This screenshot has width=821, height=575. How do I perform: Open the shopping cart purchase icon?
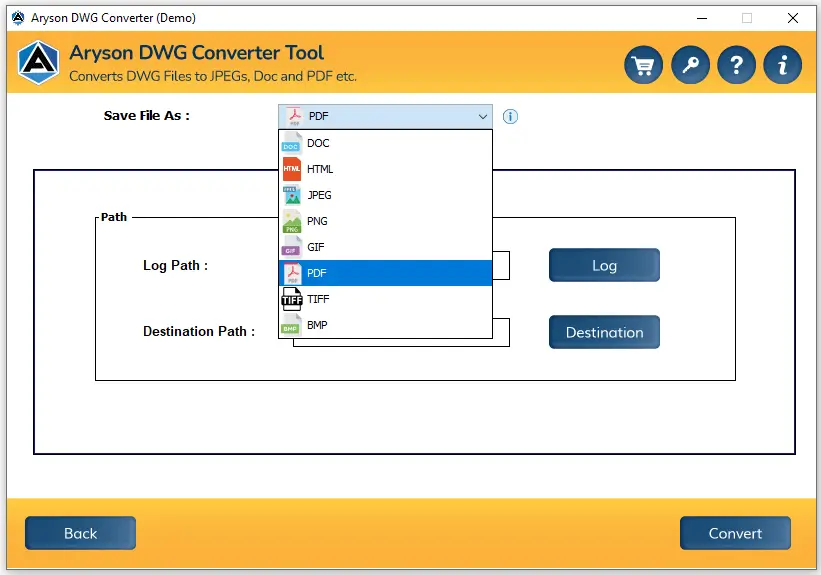coord(644,65)
